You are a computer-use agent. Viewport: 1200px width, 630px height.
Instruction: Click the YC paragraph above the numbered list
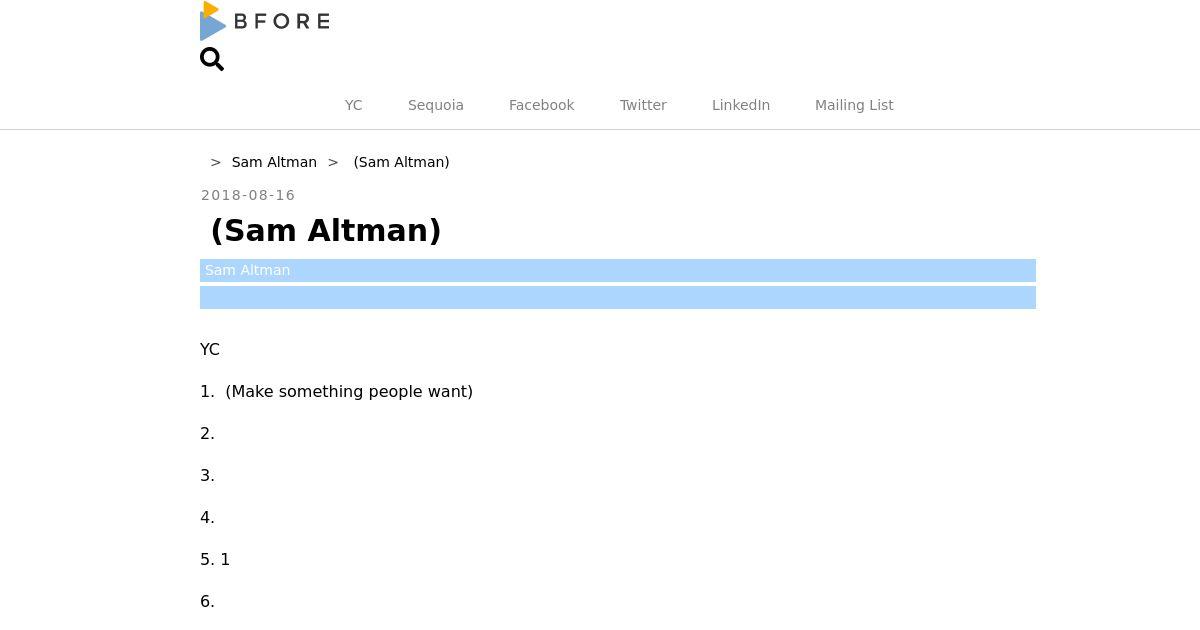pos(210,349)
